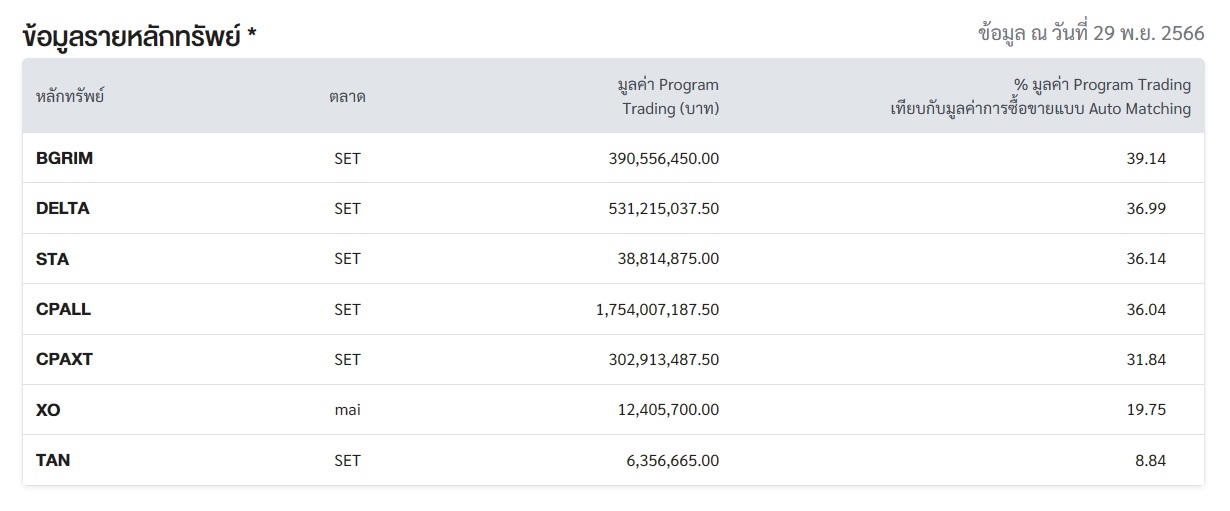Click SET market cell in DELTA row
The width and height of the screenshot is (1230, 511).
[347, 208]
